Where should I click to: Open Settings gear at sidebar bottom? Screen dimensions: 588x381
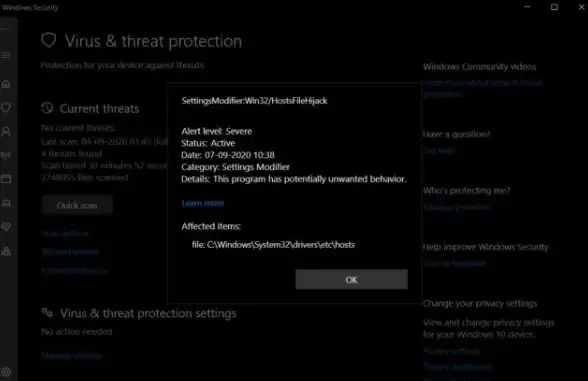click(x=6, y=372)
